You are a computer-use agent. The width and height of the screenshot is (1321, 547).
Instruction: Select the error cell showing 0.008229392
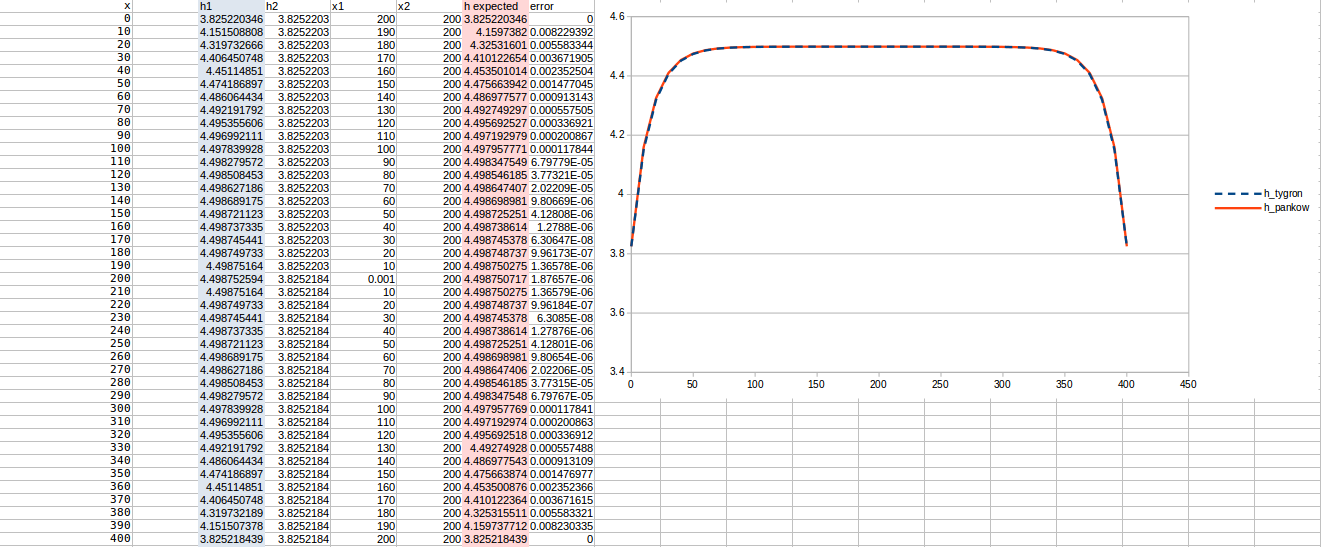(x=560, y=32)
